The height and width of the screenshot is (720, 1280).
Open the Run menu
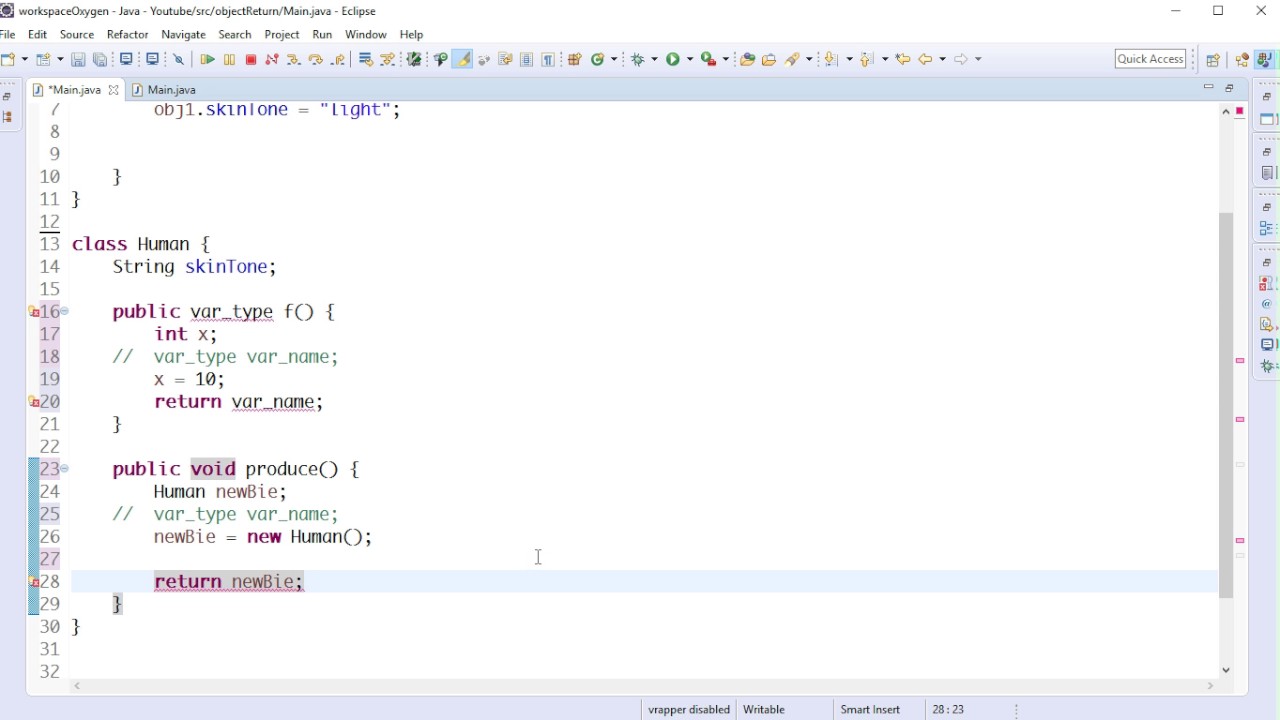322,34
